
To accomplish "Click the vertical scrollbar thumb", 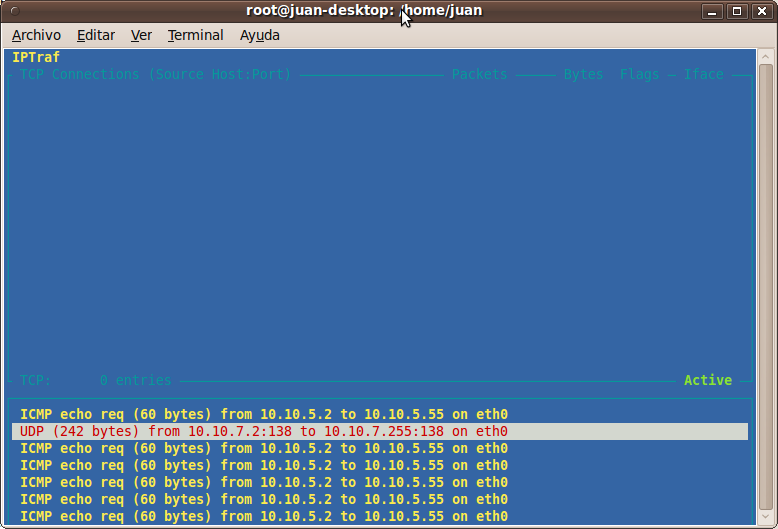I will (766, 286).
